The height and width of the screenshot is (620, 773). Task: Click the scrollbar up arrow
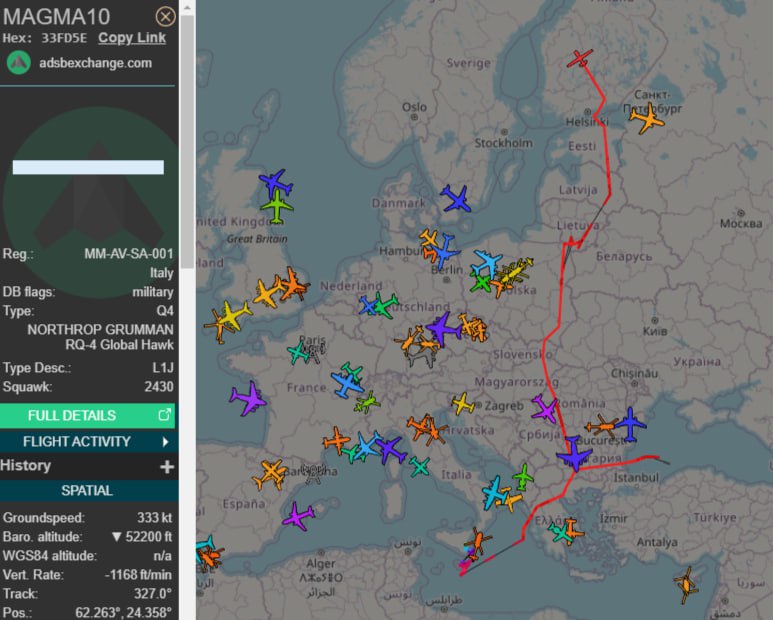tap(187, 7)
